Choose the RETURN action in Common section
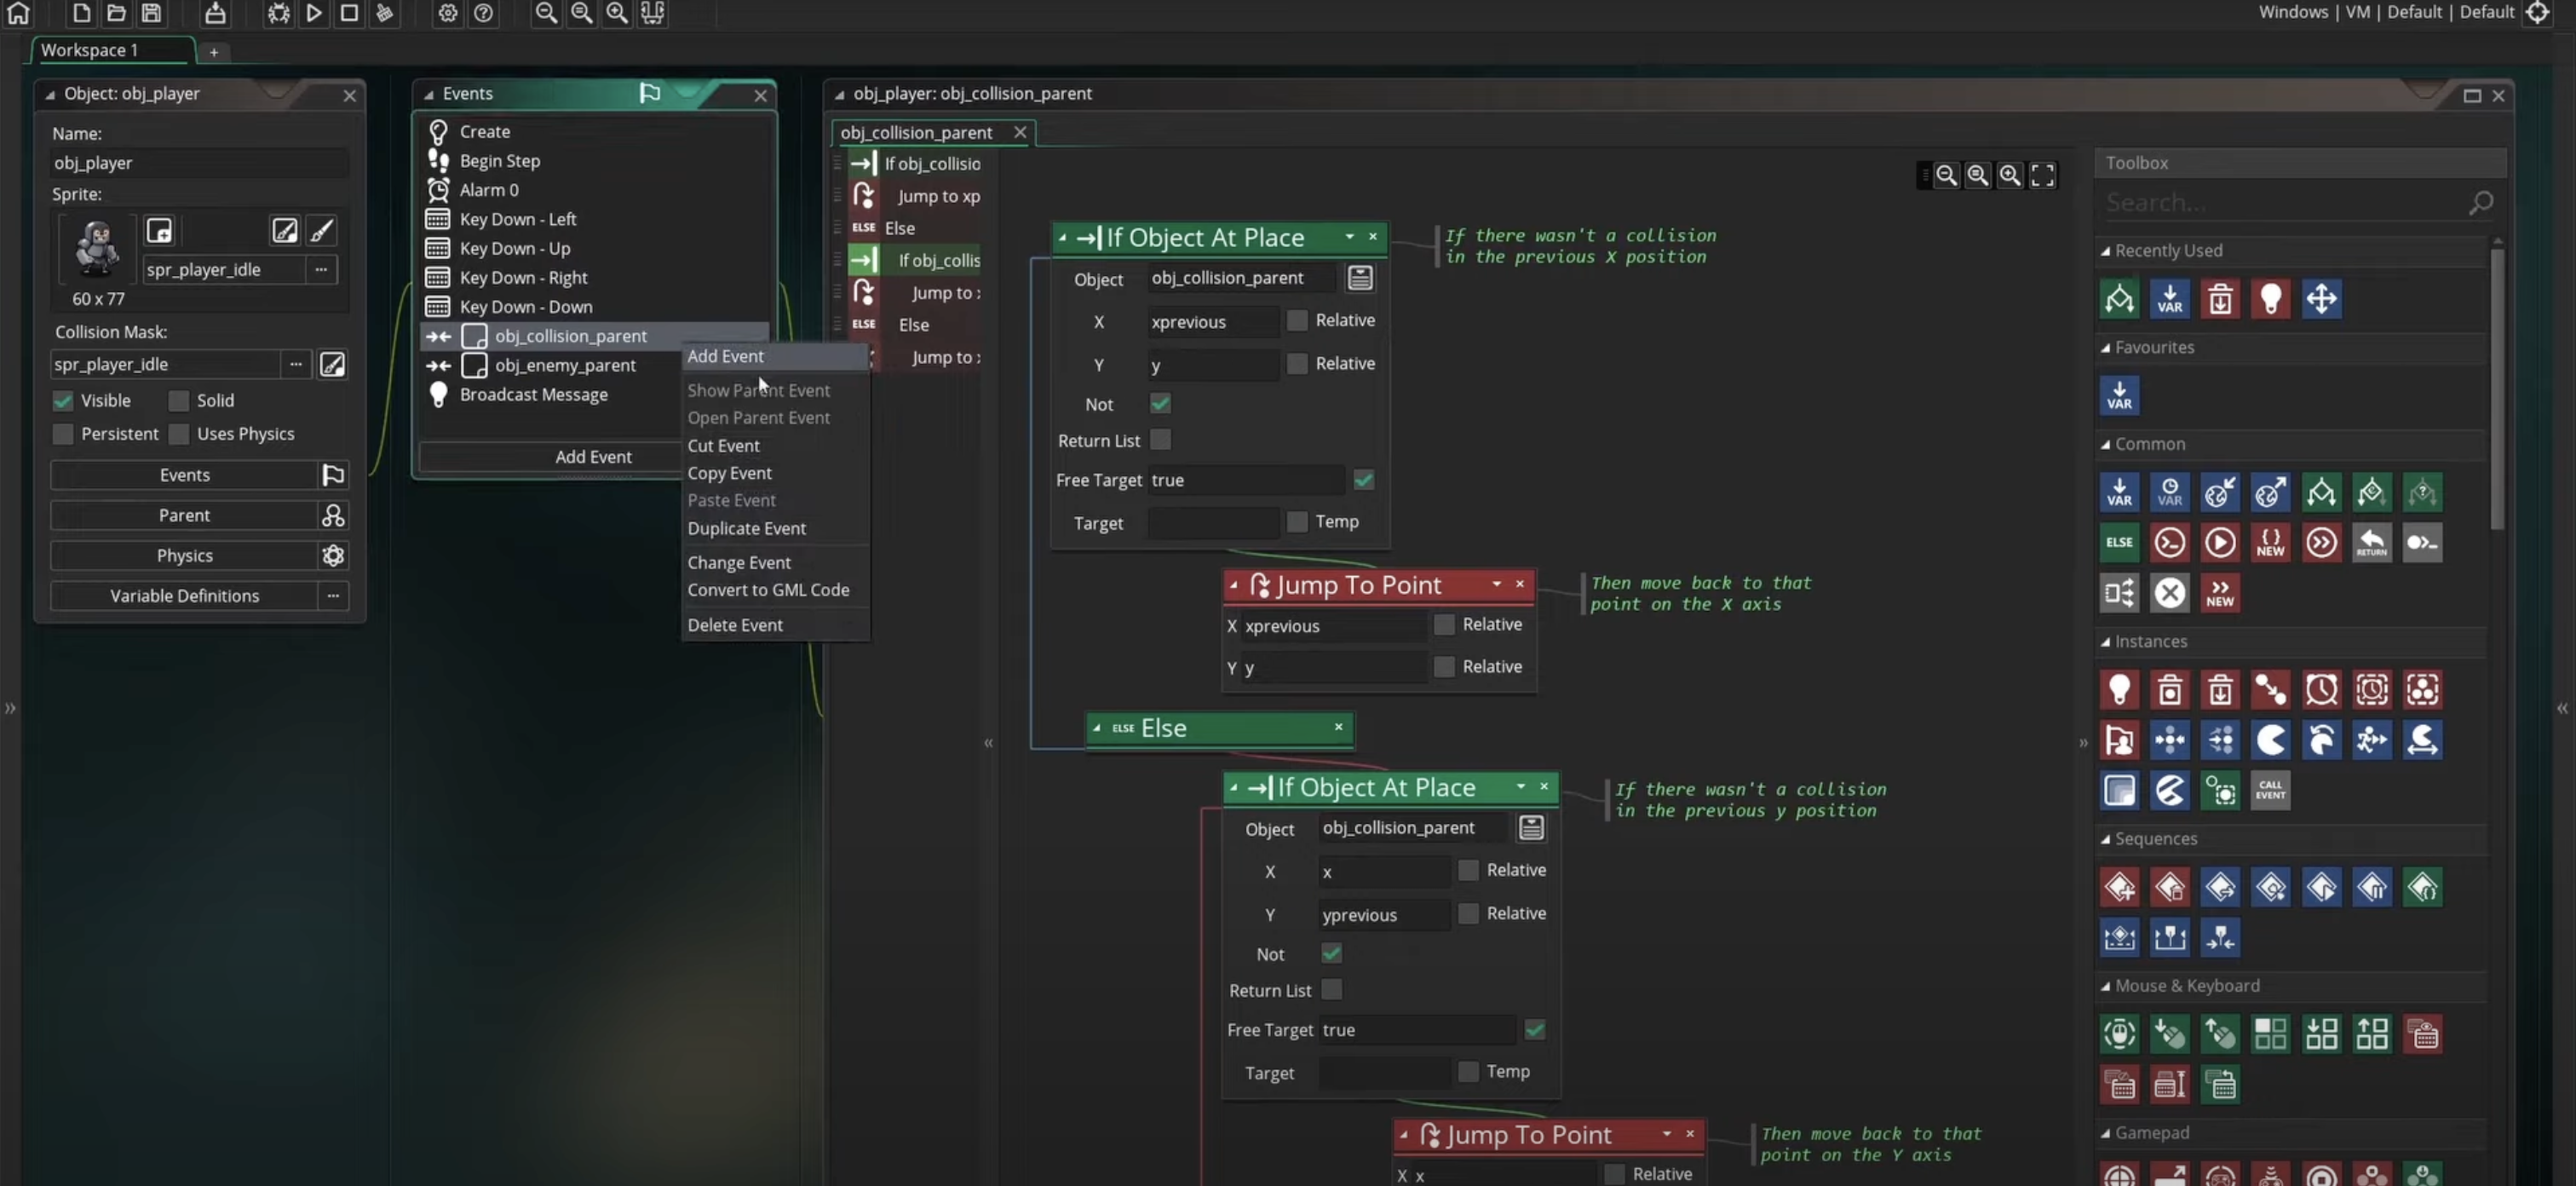The width and height of the screenshot is (2576, 1186). [2372, 542]
